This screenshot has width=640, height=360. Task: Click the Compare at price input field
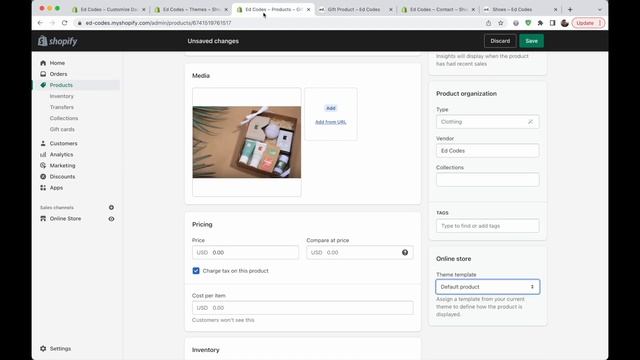[x=360, y=252]
